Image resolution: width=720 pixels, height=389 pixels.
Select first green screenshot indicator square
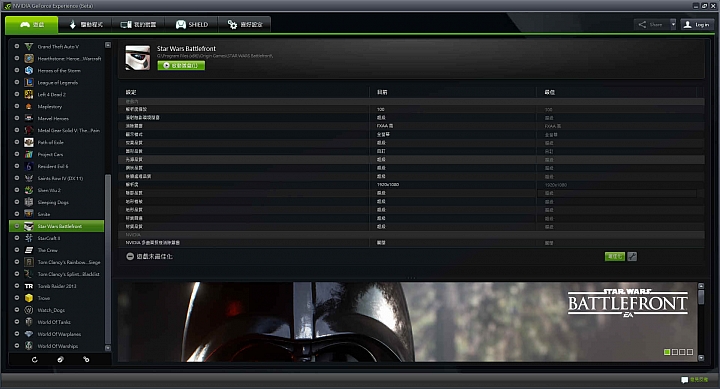[x=667, y=352]
